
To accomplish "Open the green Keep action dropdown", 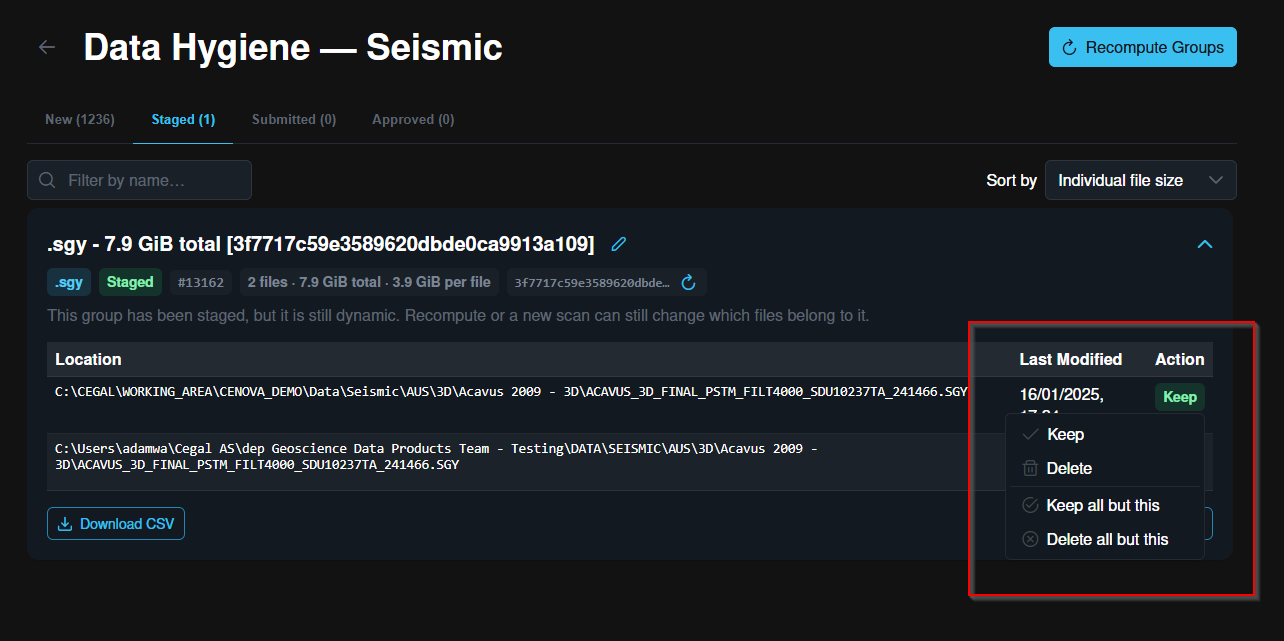I will click(1180, 397).
